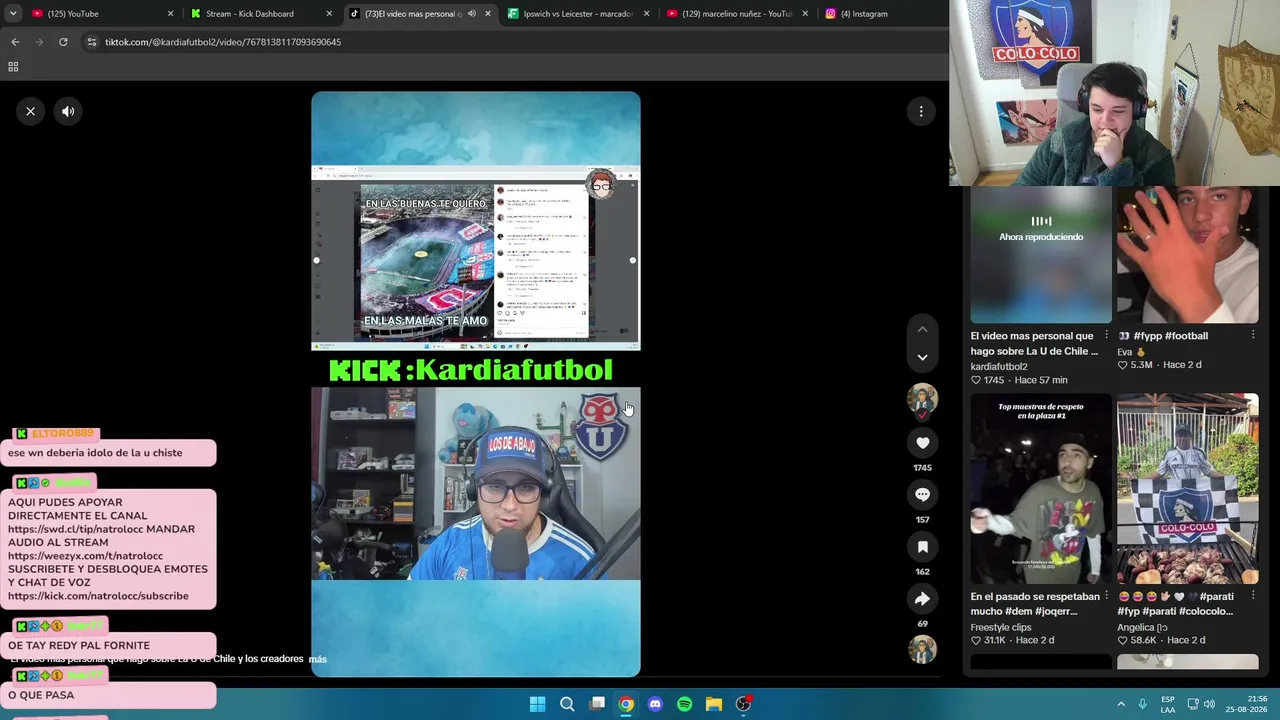Reload the TikTok page
The width and height of the screenshot is (1280, 720).
coord(63,42)
